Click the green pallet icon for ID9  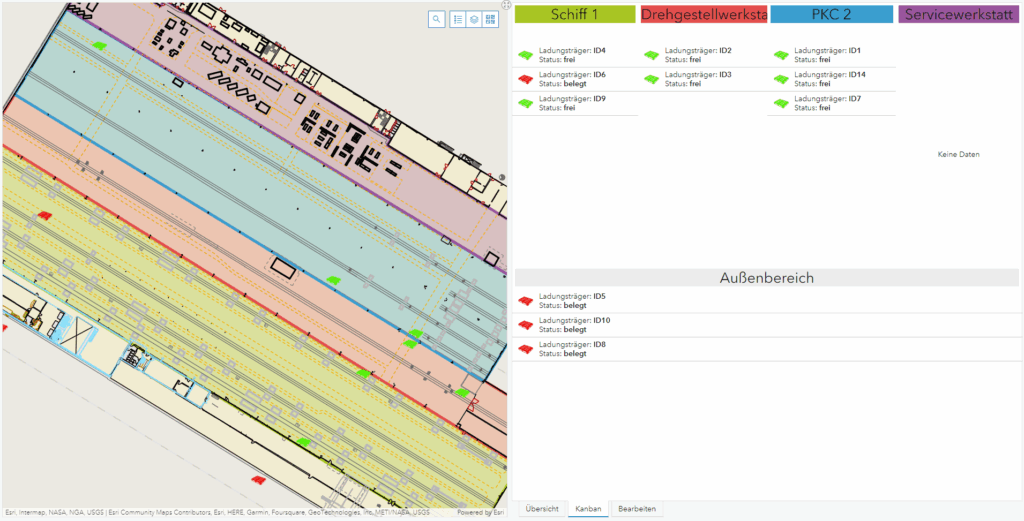click(x=526, y=103)
